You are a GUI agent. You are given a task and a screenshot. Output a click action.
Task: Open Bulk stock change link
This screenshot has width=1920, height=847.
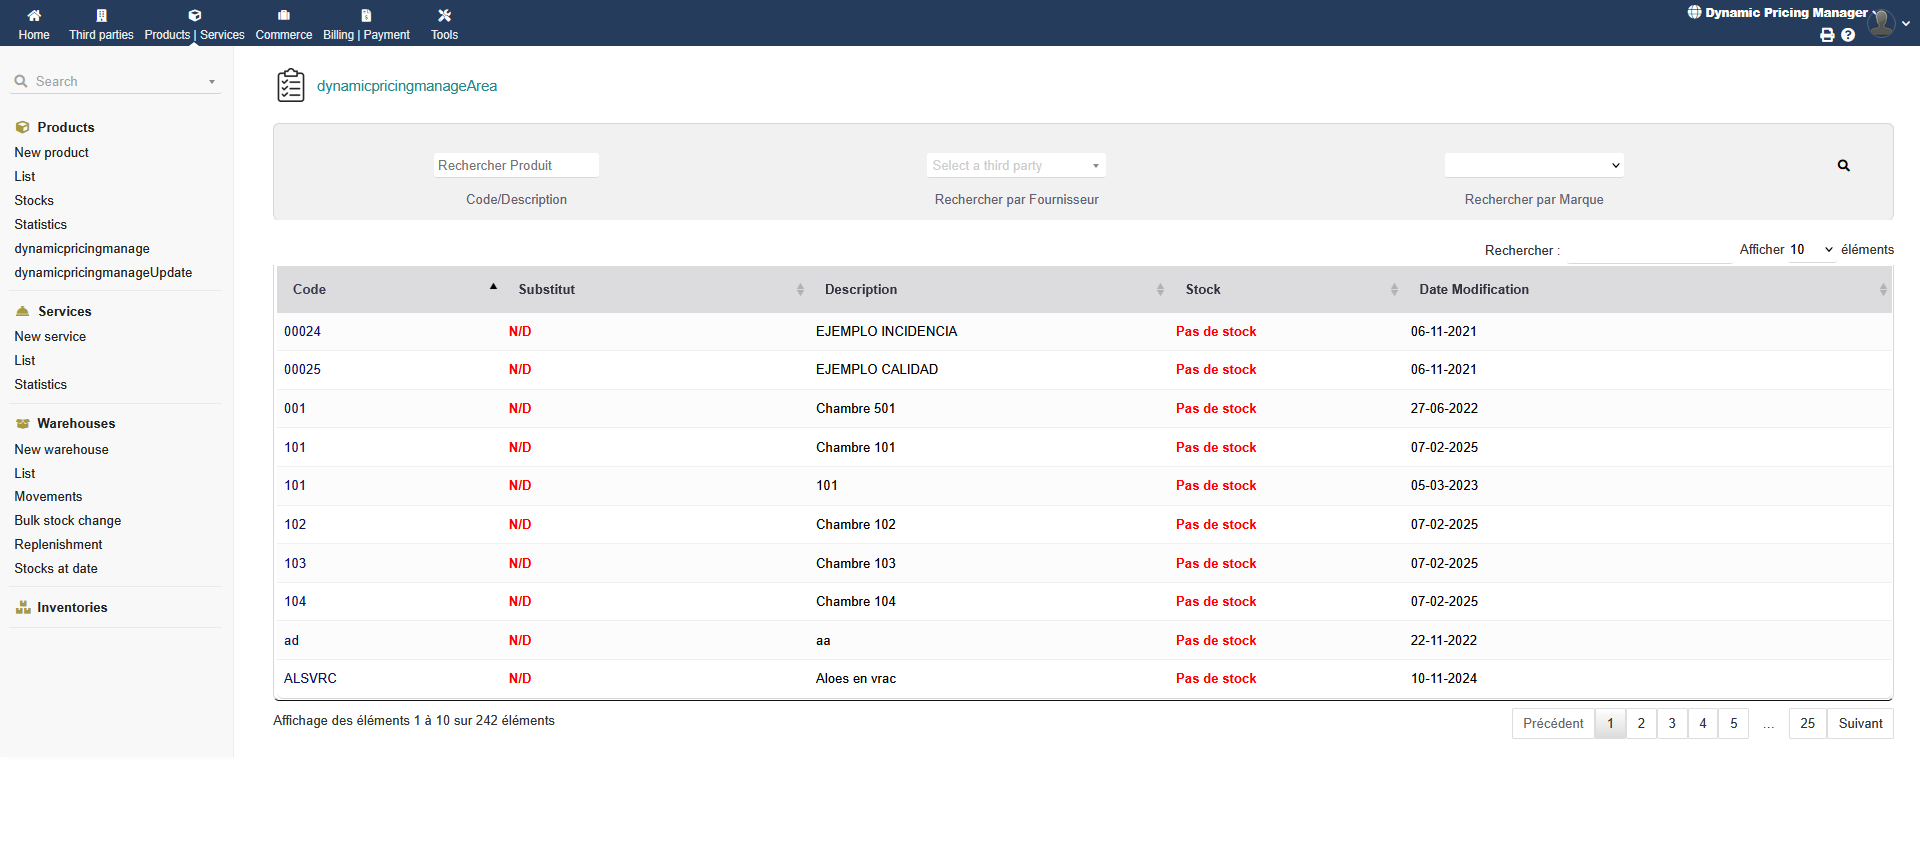pyautogui.click(x=68, y=521)
